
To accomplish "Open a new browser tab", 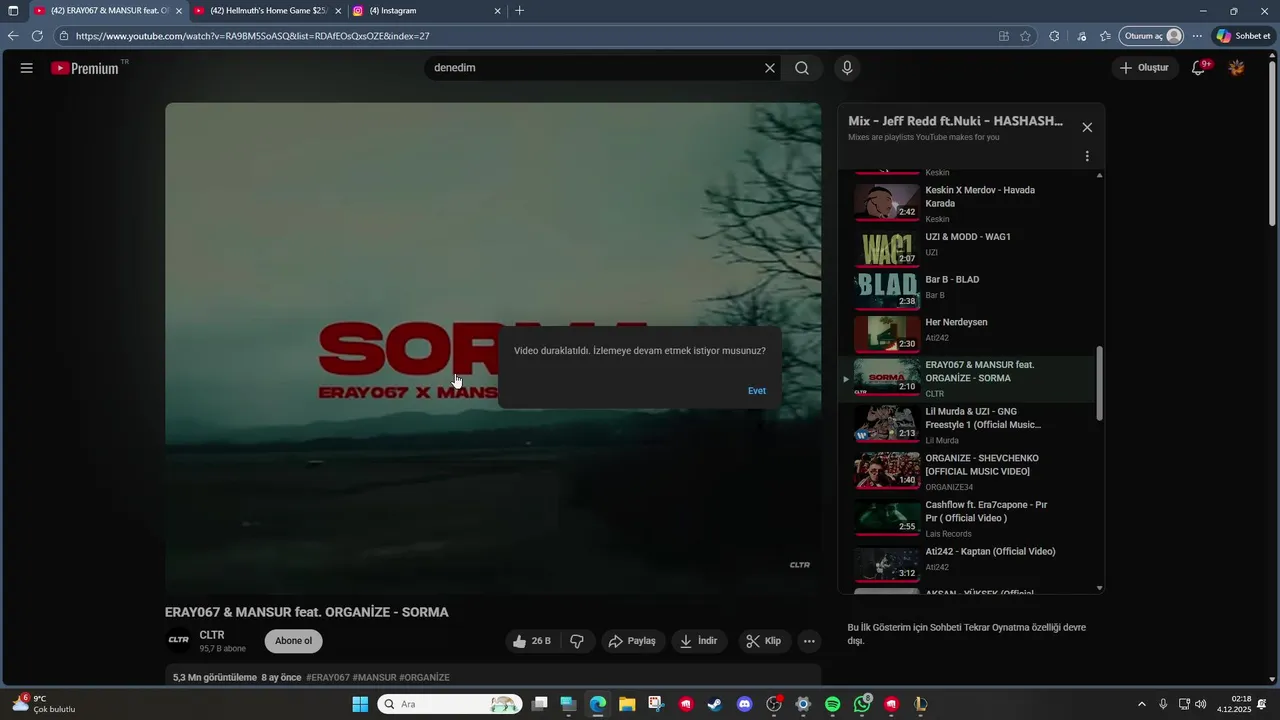I will click(x=519, y=11).
